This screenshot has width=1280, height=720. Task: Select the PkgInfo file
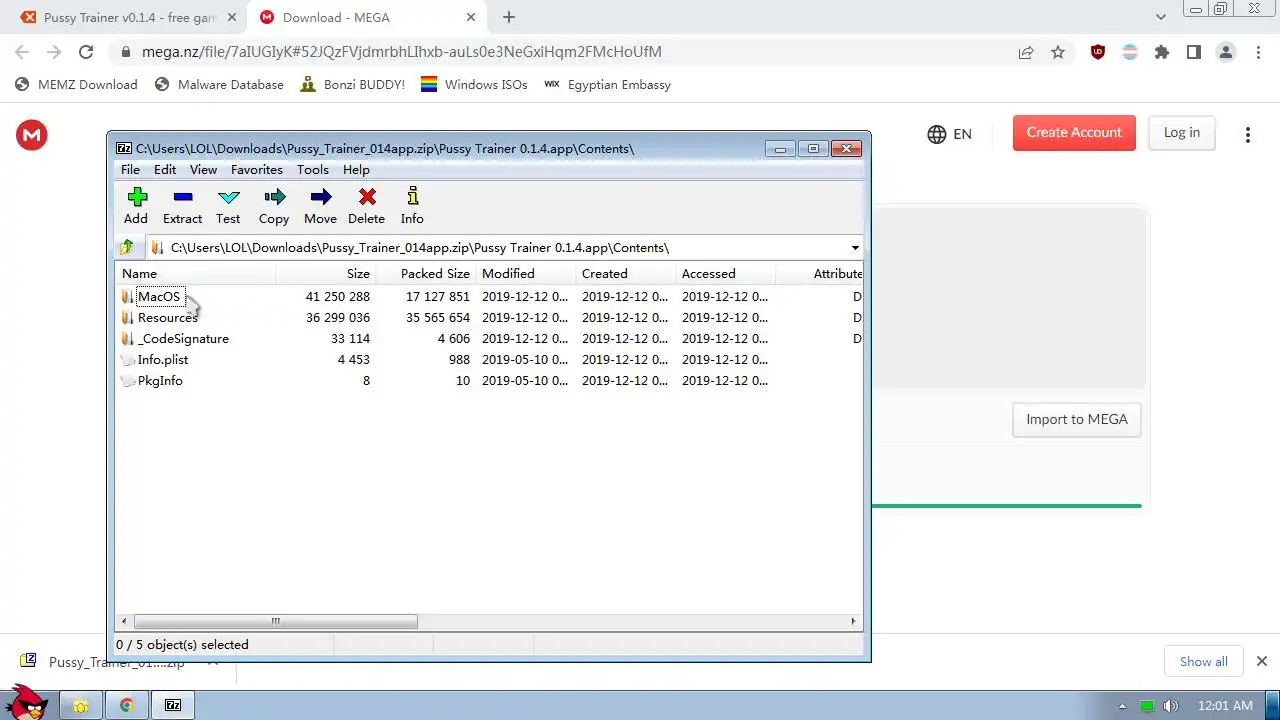click(160, 381)
